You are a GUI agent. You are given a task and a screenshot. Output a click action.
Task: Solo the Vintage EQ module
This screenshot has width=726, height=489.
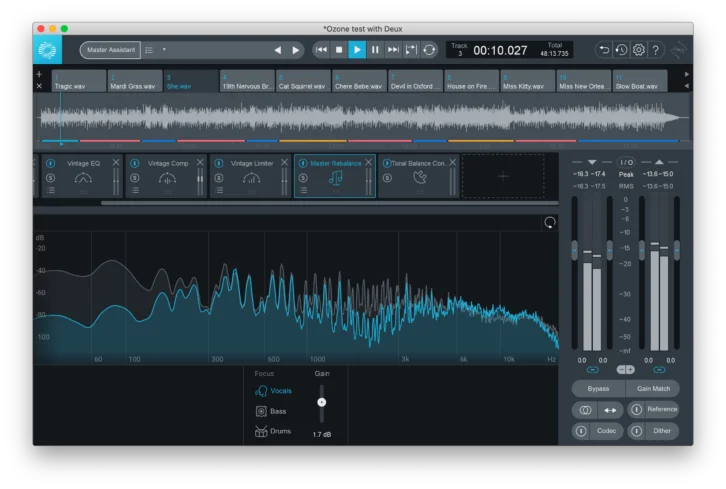pos(50,178)
